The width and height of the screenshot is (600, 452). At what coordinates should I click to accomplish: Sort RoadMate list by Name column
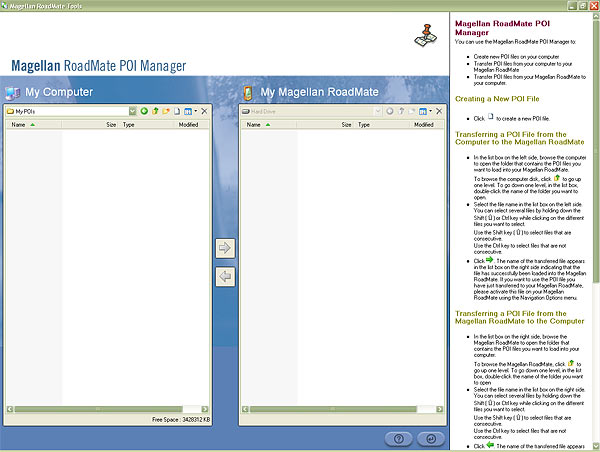point(269,125)
